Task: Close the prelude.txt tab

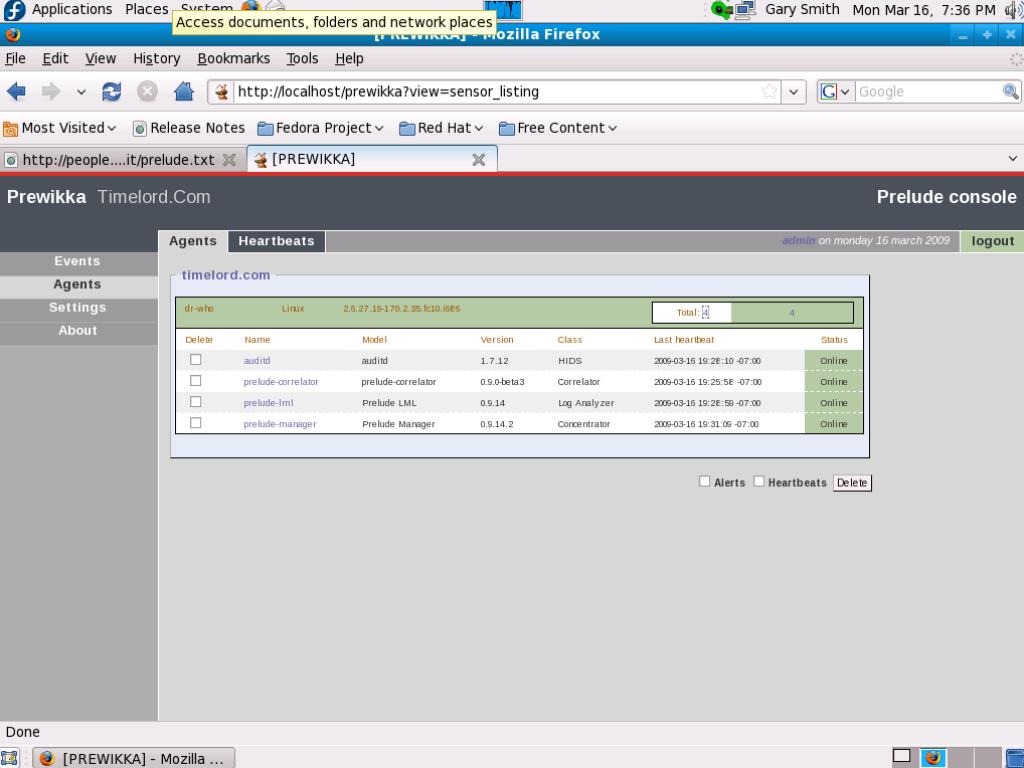Action: [x=229, y=159]
